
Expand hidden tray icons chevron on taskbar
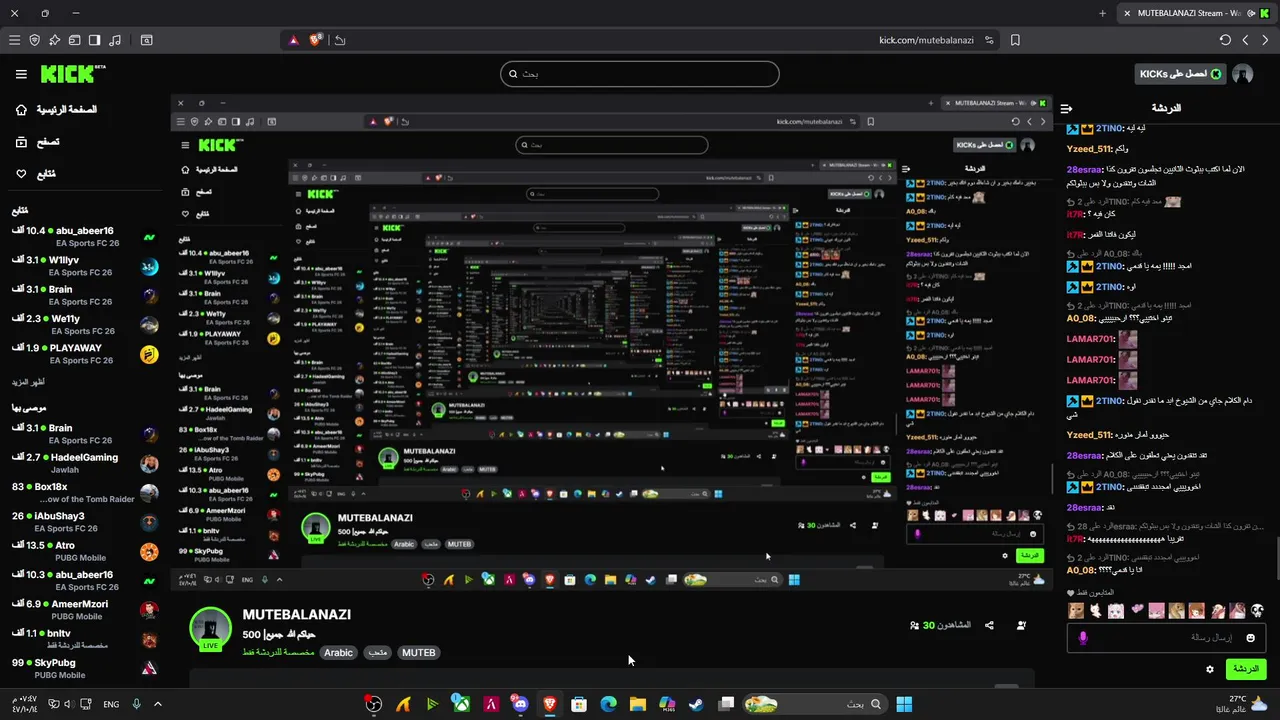coord(157,704)
